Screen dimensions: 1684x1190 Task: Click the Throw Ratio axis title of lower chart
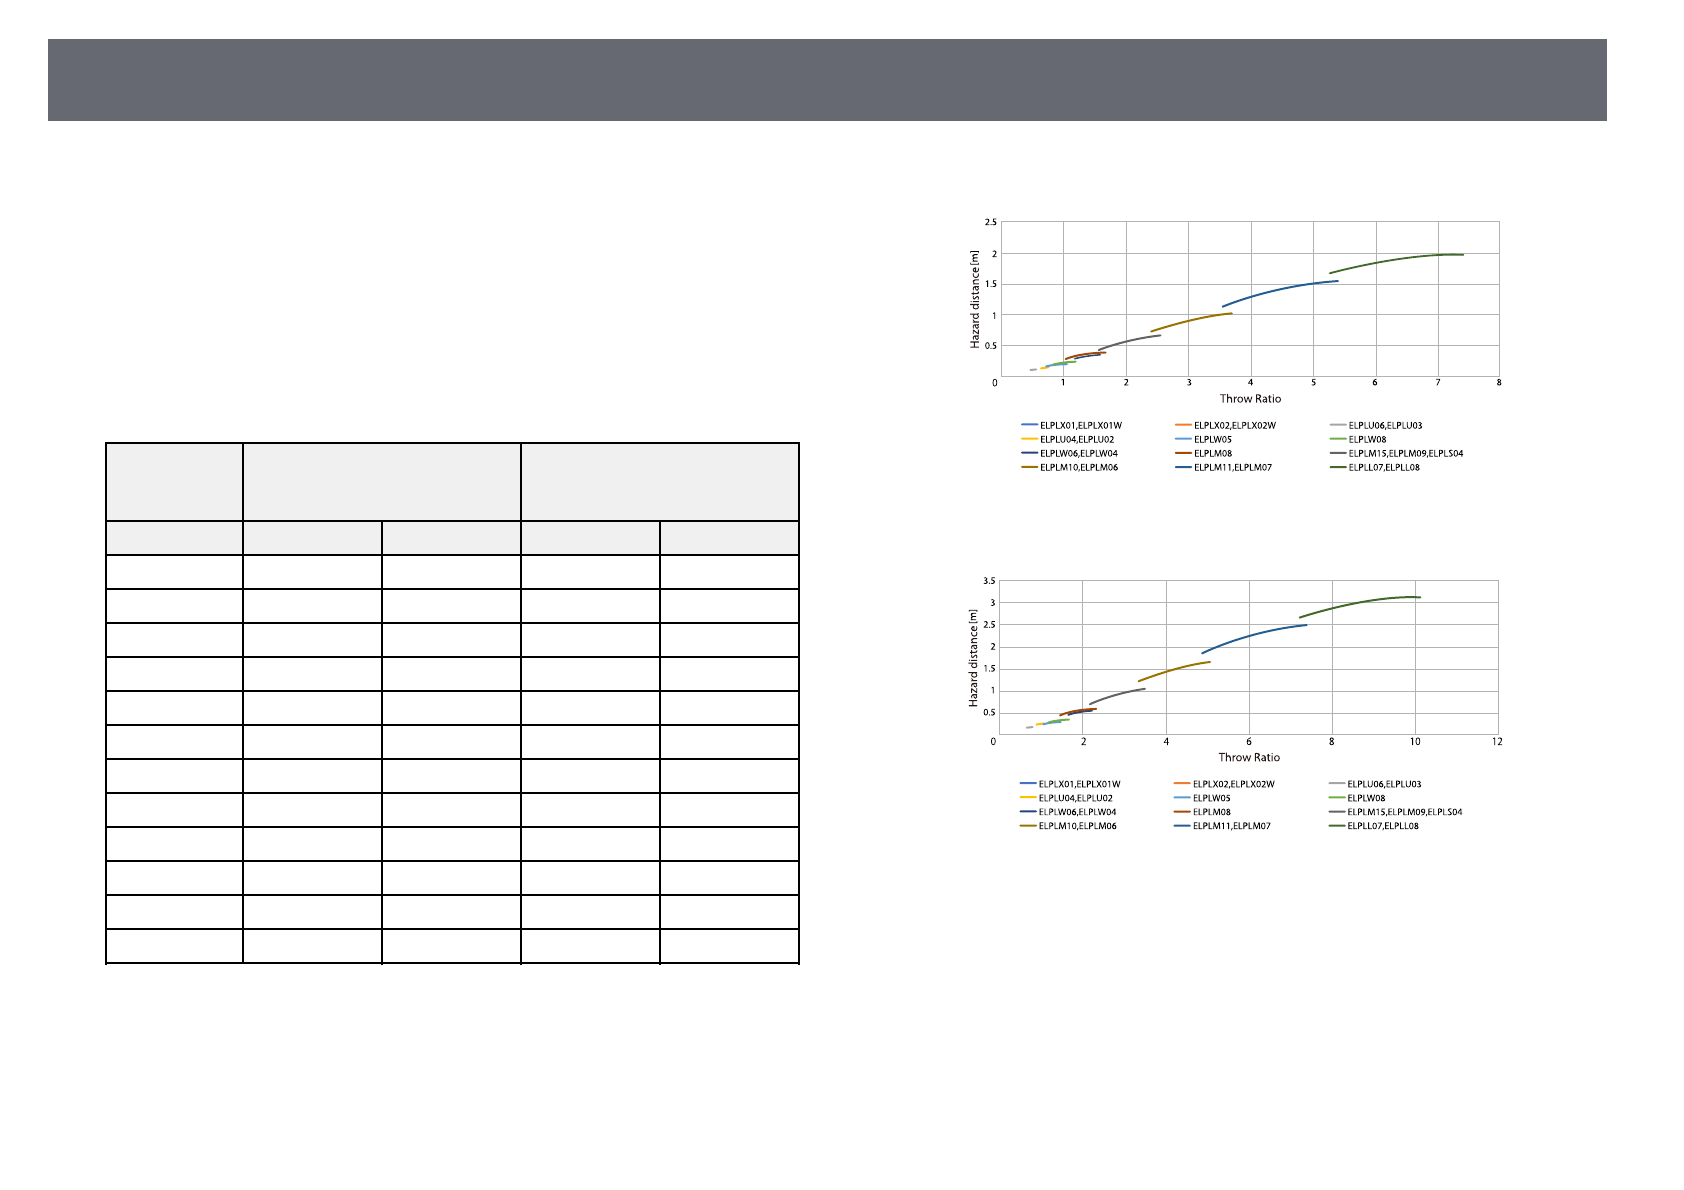1248,757
